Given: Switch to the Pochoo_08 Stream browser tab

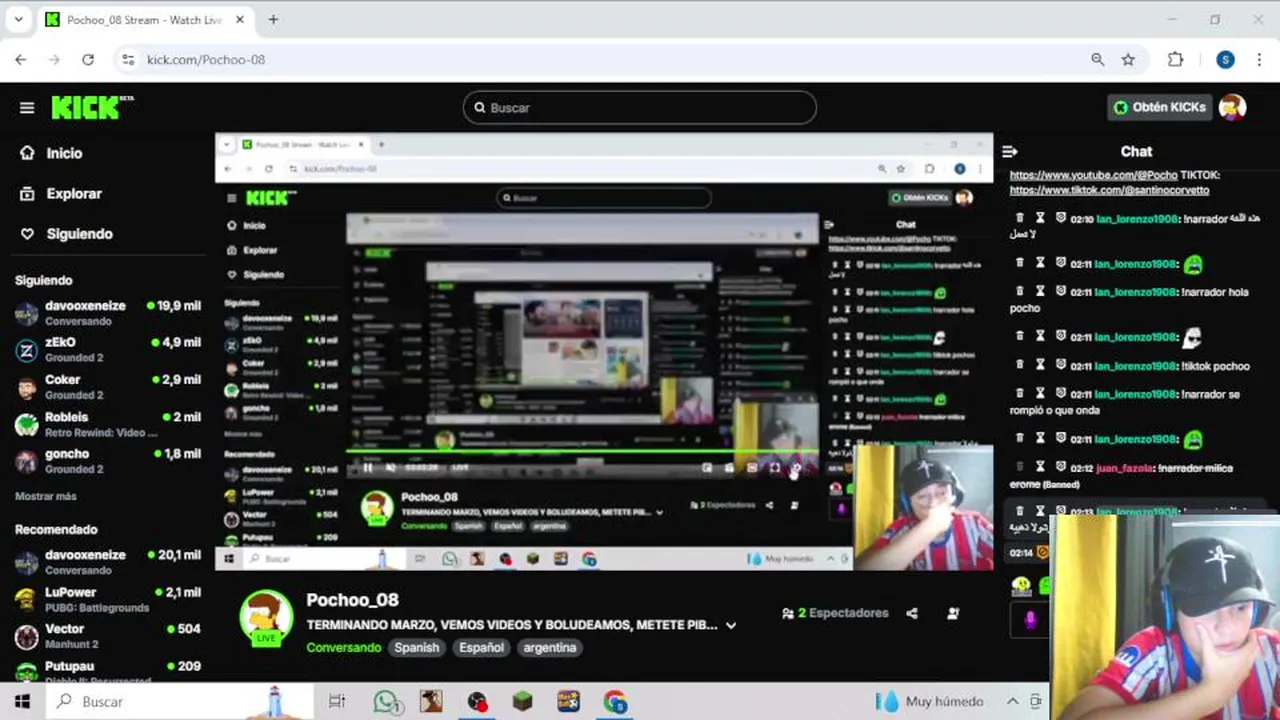Looking at the screenshot, I should [145, 19].
